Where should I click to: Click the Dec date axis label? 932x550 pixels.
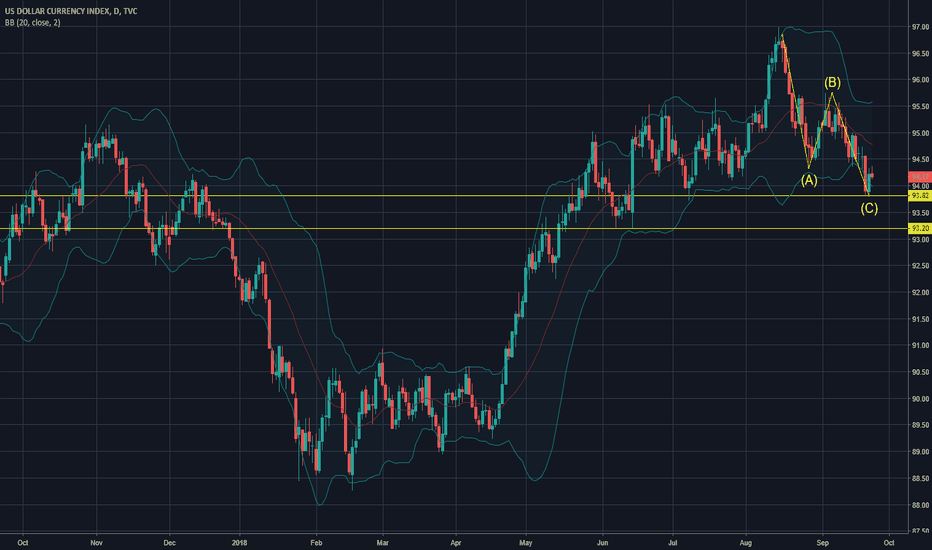pos(169,543)
